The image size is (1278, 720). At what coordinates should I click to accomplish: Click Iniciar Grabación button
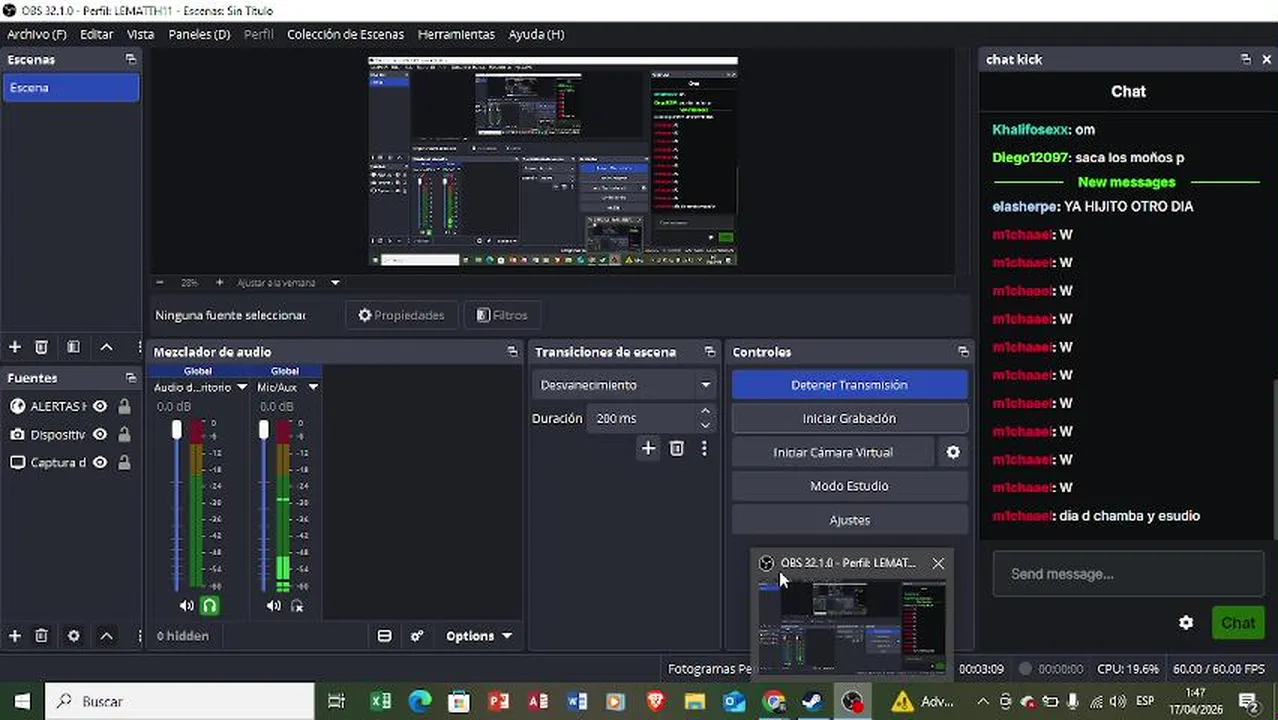click(849, 418)
